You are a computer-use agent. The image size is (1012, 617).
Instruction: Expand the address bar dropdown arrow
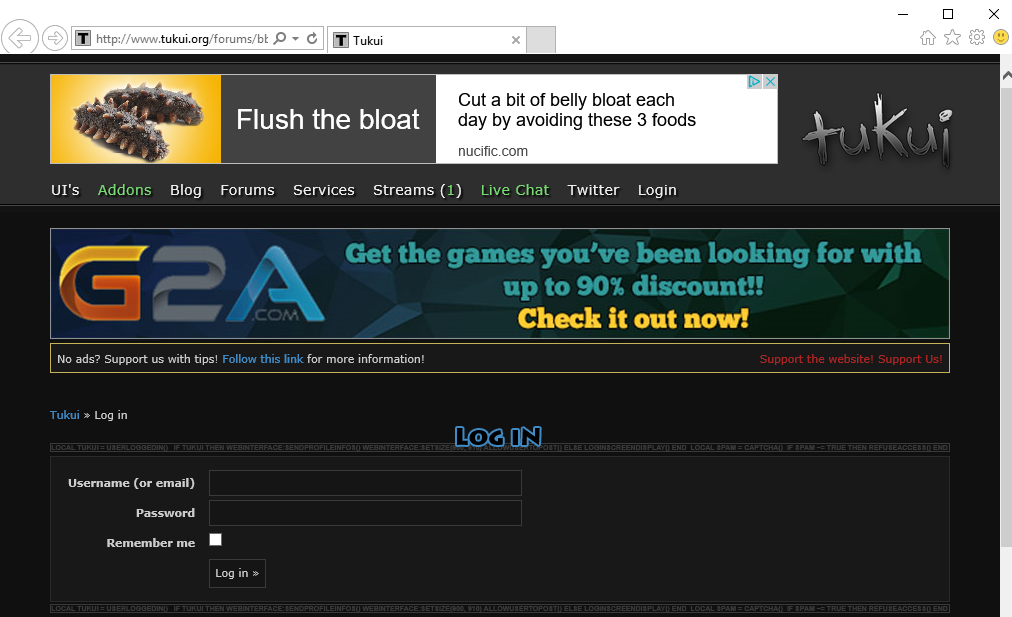coord(296,39)
